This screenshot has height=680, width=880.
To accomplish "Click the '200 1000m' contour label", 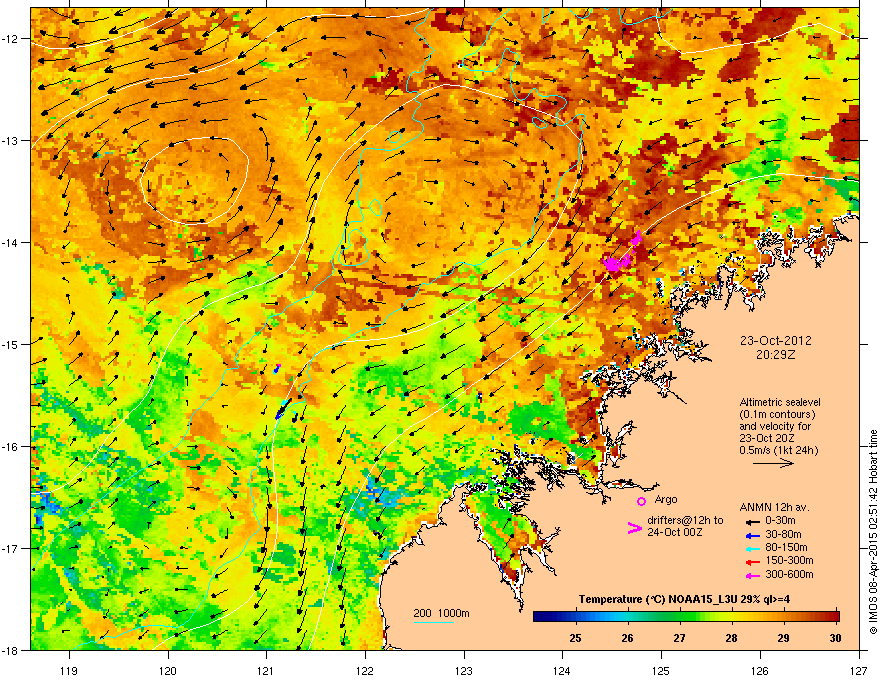I will coord(441,613).
